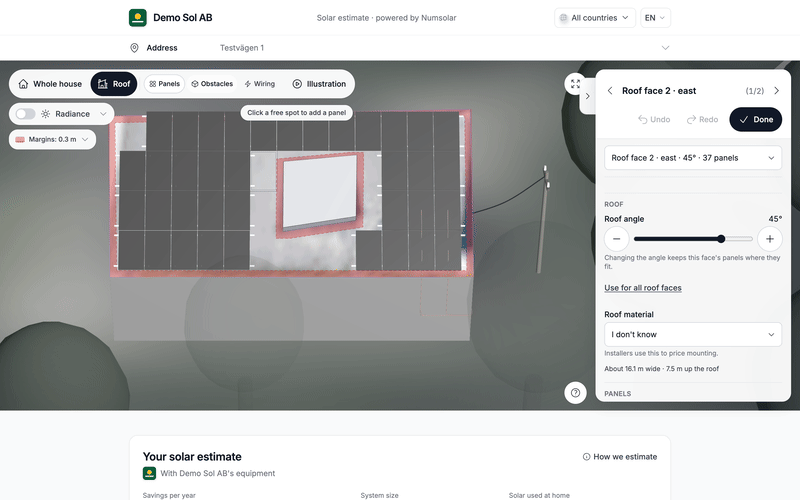Open the Illustration tab

tap(319, 84)
